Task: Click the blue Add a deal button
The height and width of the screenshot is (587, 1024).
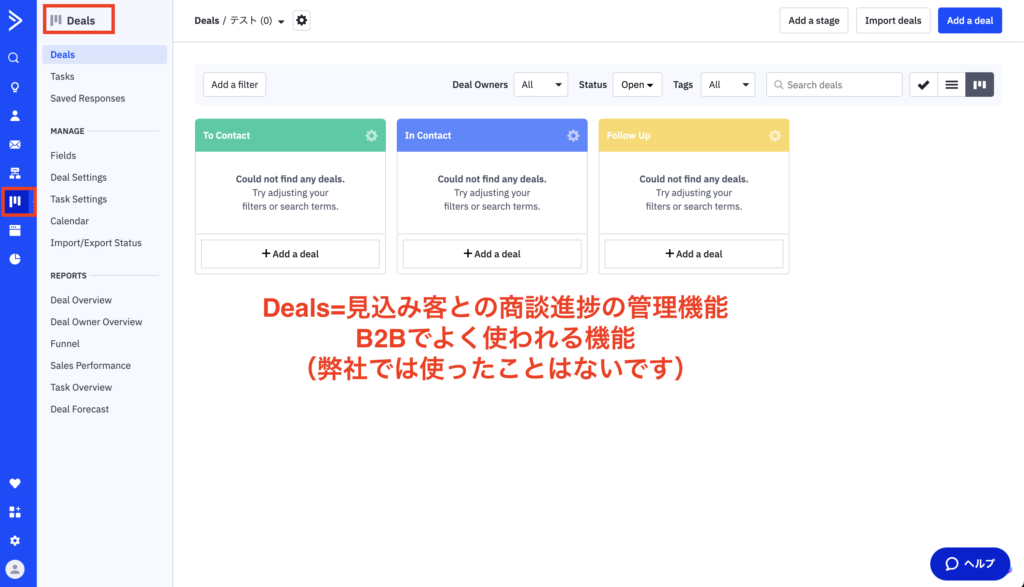Action: tap(970, 20)
